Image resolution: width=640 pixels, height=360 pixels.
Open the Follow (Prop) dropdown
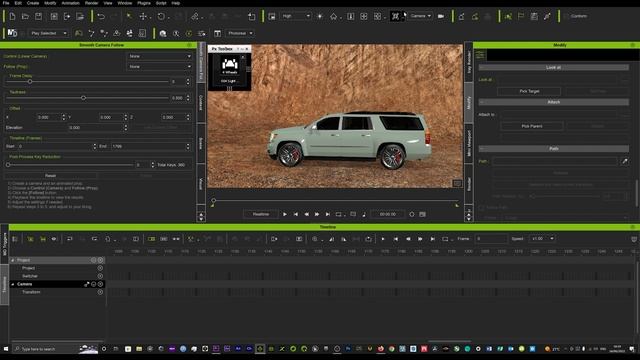coord(159,66)
